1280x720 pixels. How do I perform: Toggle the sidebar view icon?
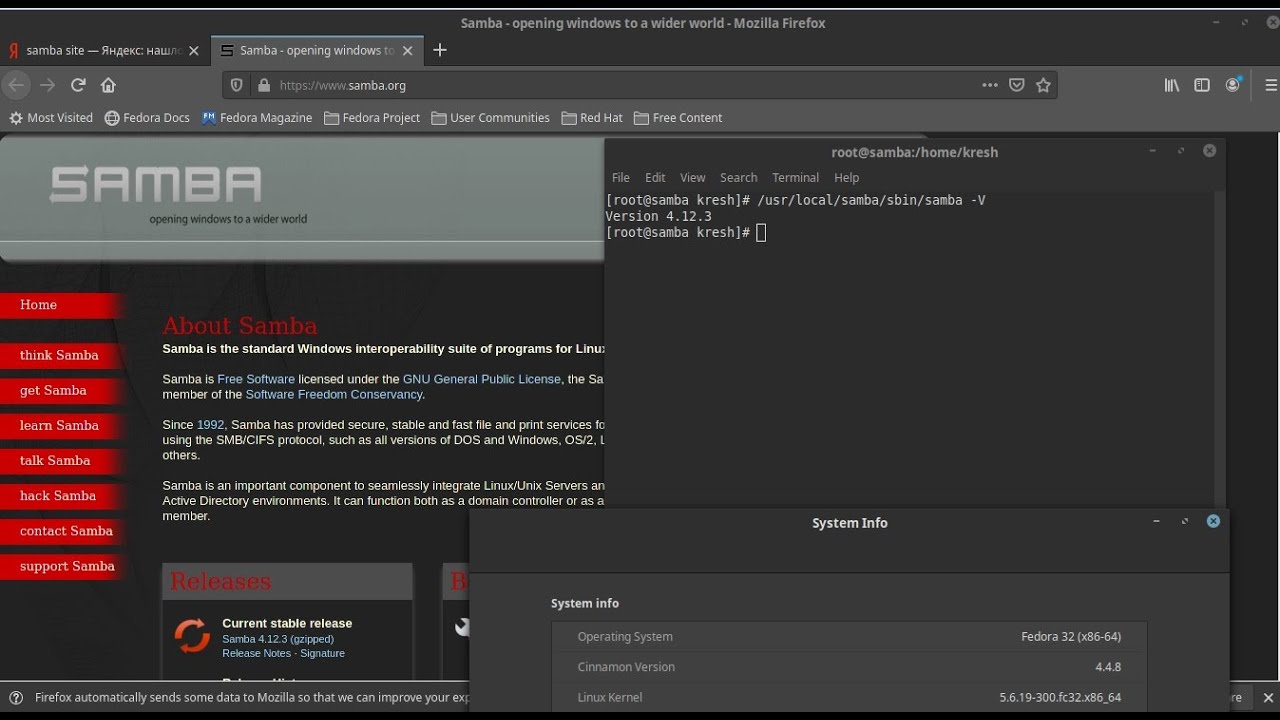1202,85
